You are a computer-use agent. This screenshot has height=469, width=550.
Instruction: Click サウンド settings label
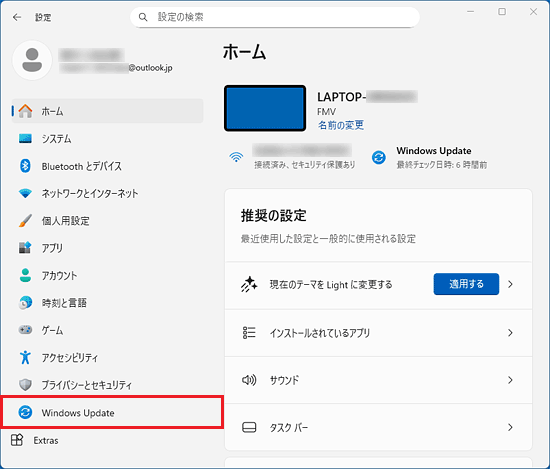click(x=284, y=380)
